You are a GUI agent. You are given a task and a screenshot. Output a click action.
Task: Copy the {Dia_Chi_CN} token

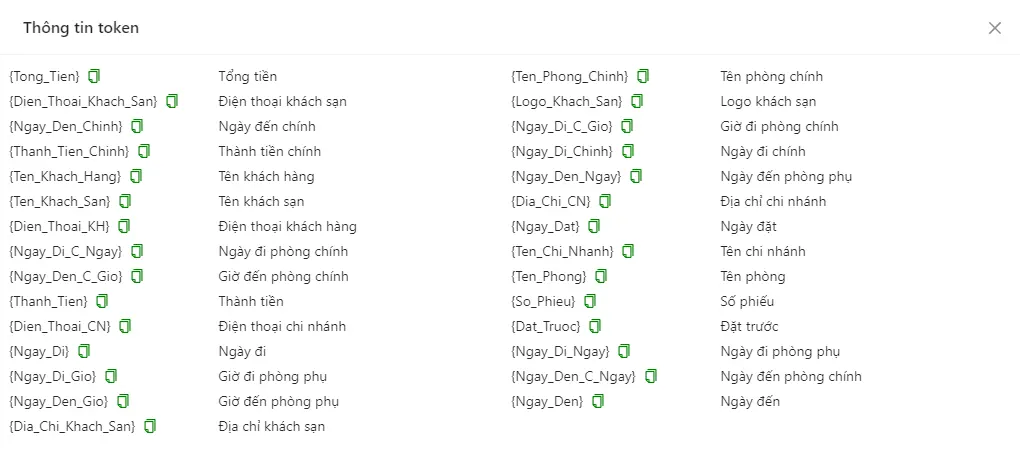pyautogui.click(x=606, y=201)
